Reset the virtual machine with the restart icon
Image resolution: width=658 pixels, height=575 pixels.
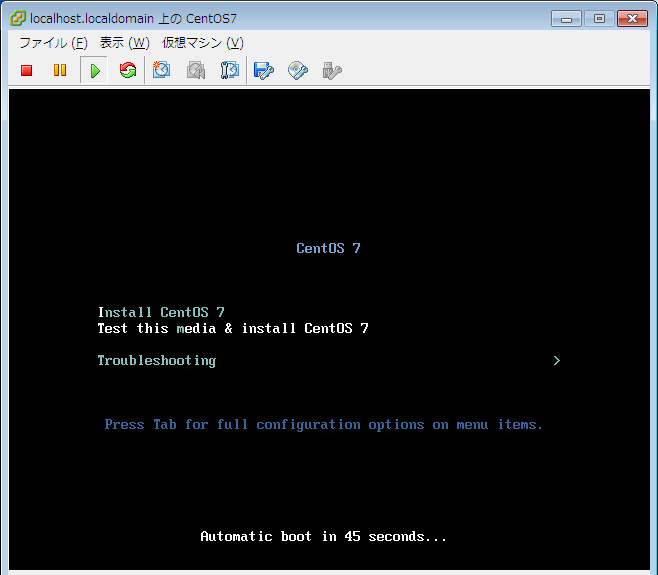coord(128,70)
